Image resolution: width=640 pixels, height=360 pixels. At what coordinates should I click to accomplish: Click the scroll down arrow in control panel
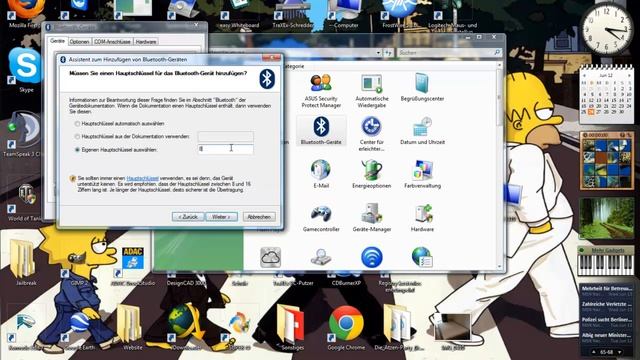(499, 267)
